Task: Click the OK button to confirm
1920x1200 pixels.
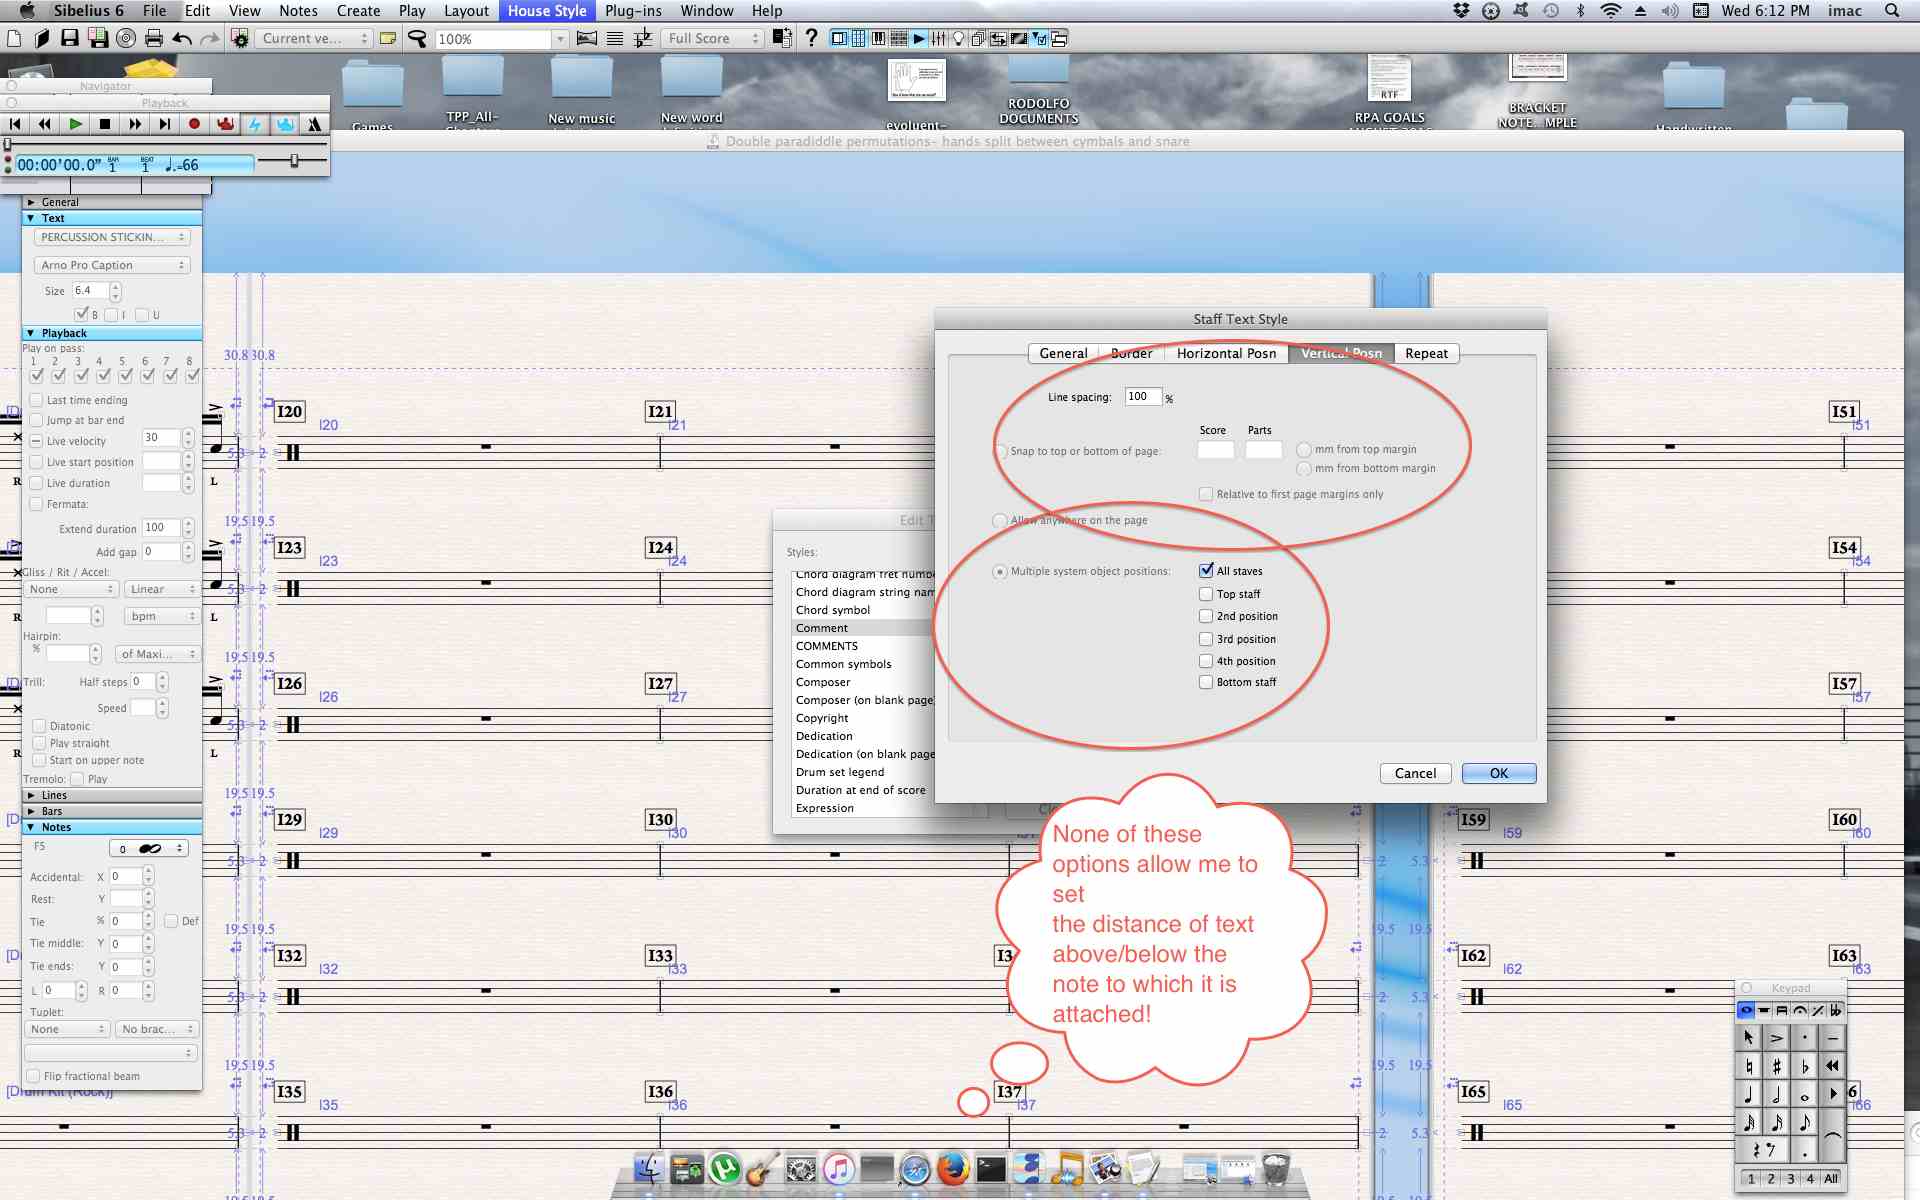Action: pyautogui.click(x=1497, y=771)
